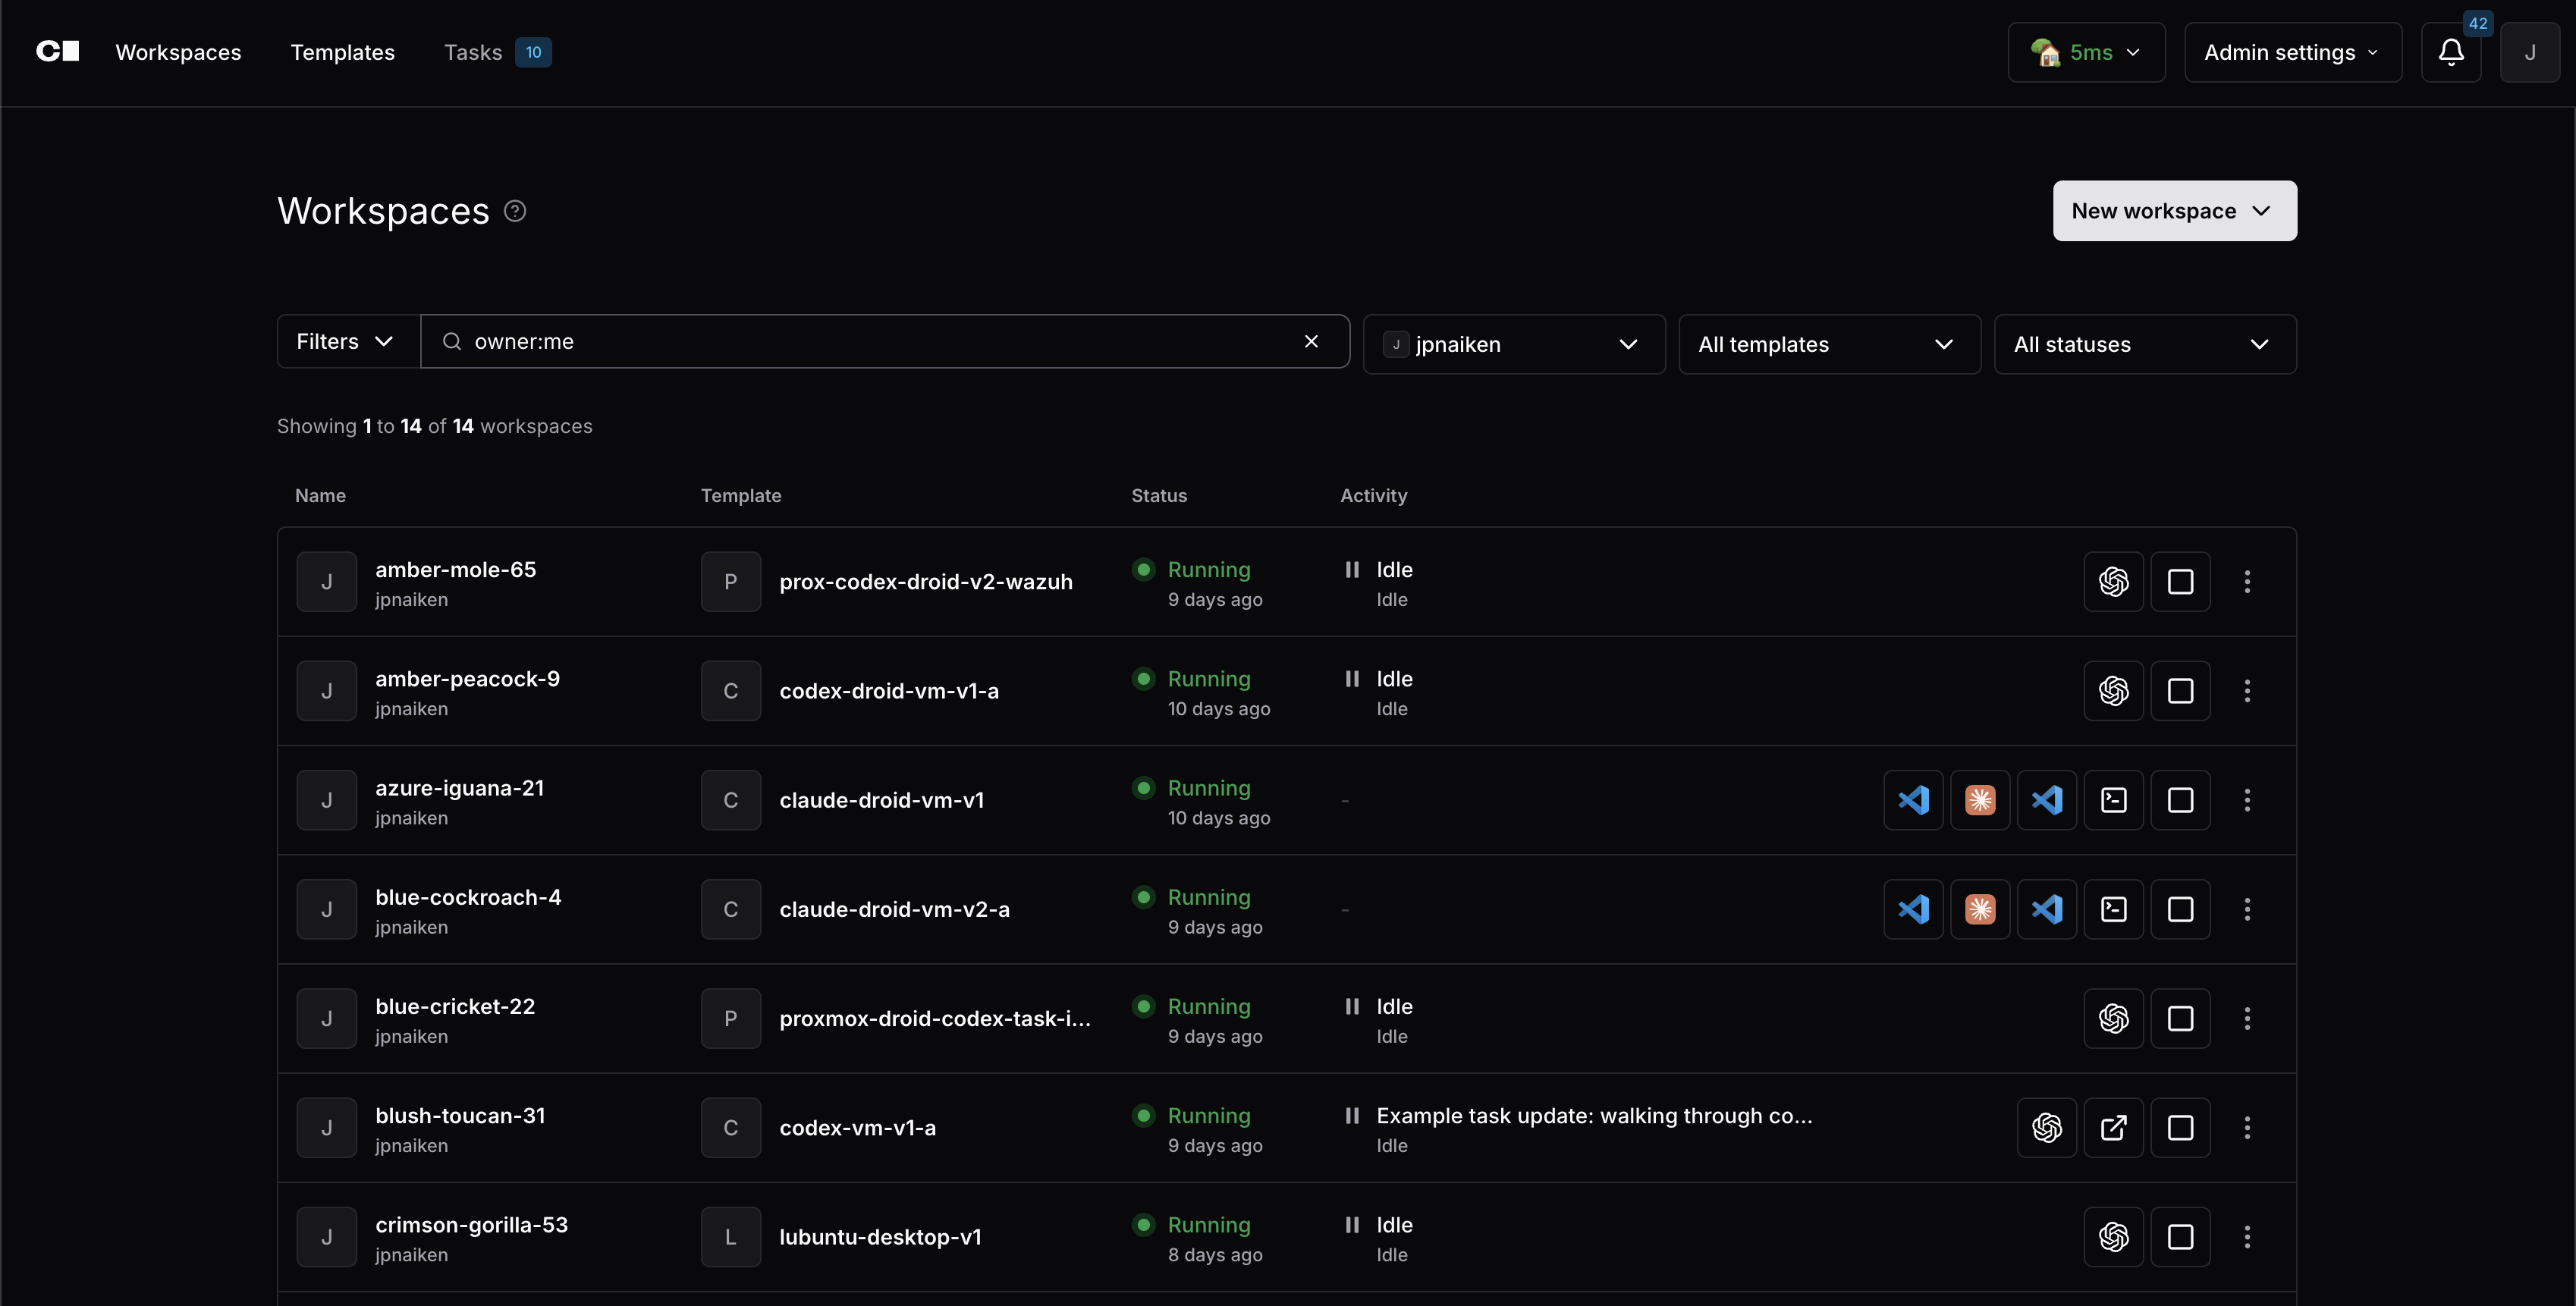Open the ChatGPT app on crimson-gorilla-53
The height and width of the screenshot is (1306, 2576).
point(2114,1236)
